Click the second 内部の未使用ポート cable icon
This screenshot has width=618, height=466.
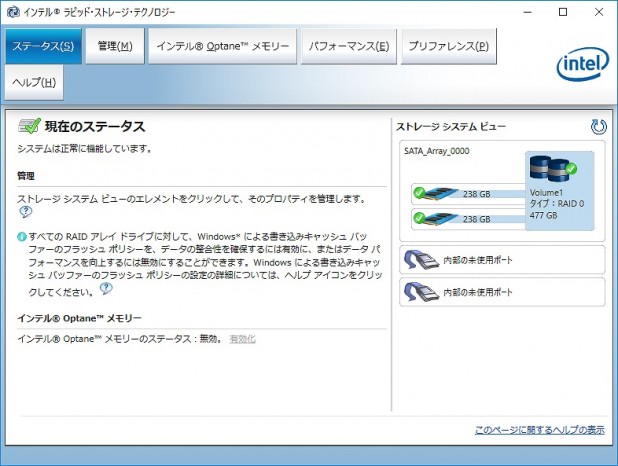(421, 292)
